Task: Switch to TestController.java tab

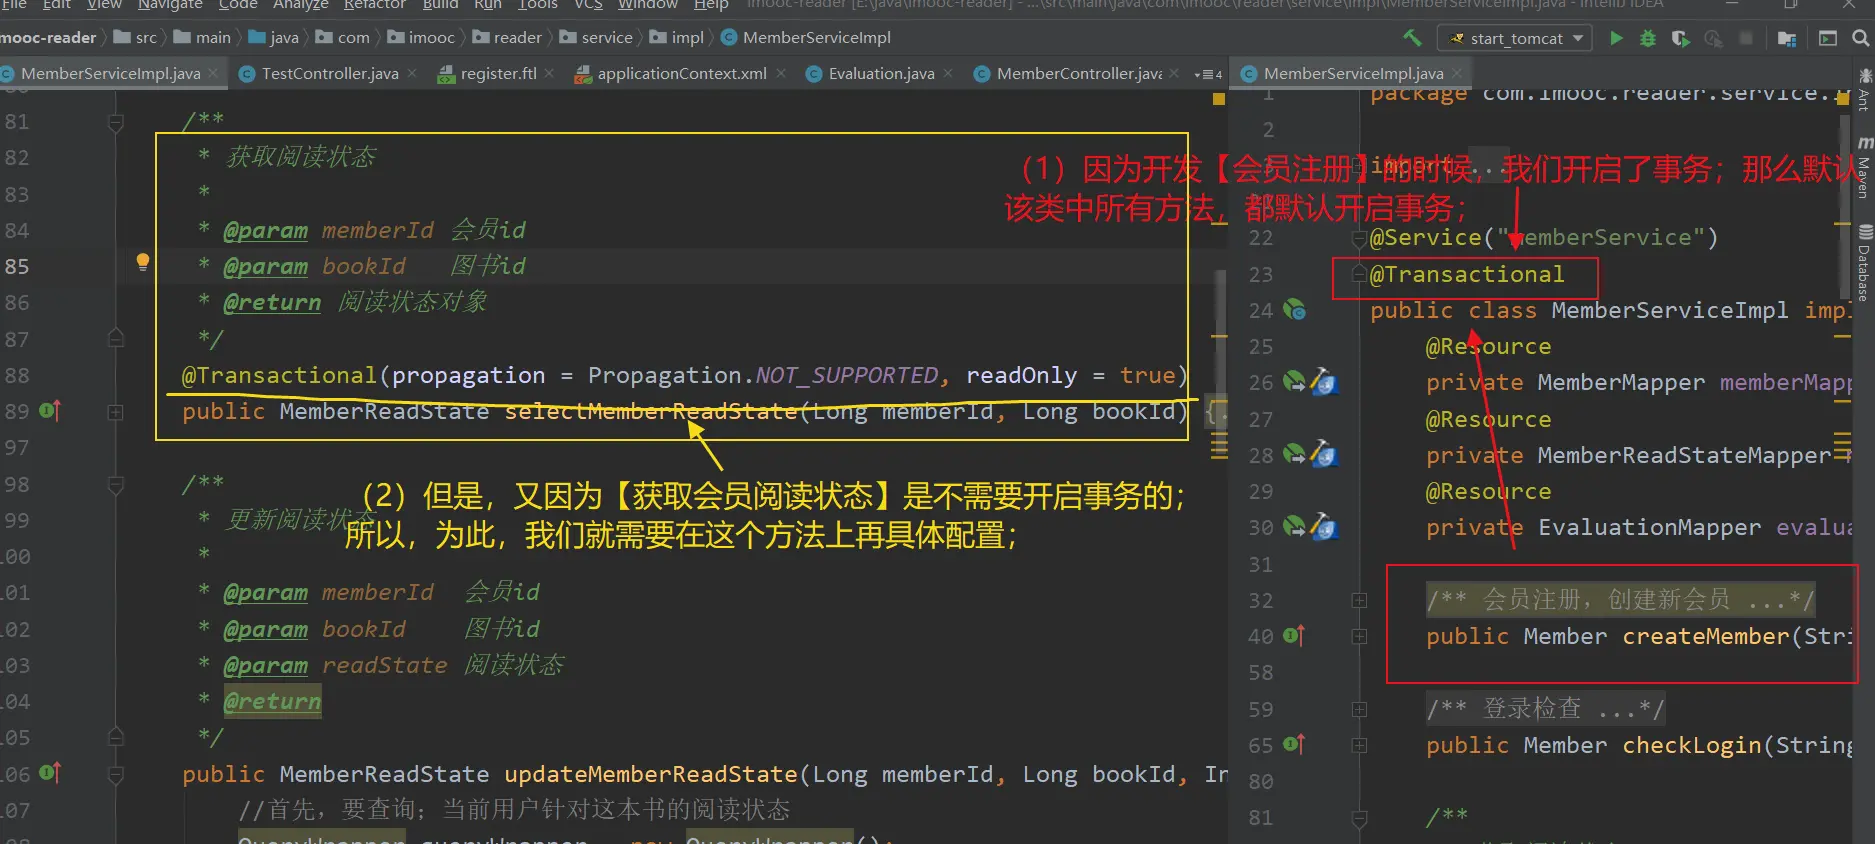Action: (x=329, y=74)
